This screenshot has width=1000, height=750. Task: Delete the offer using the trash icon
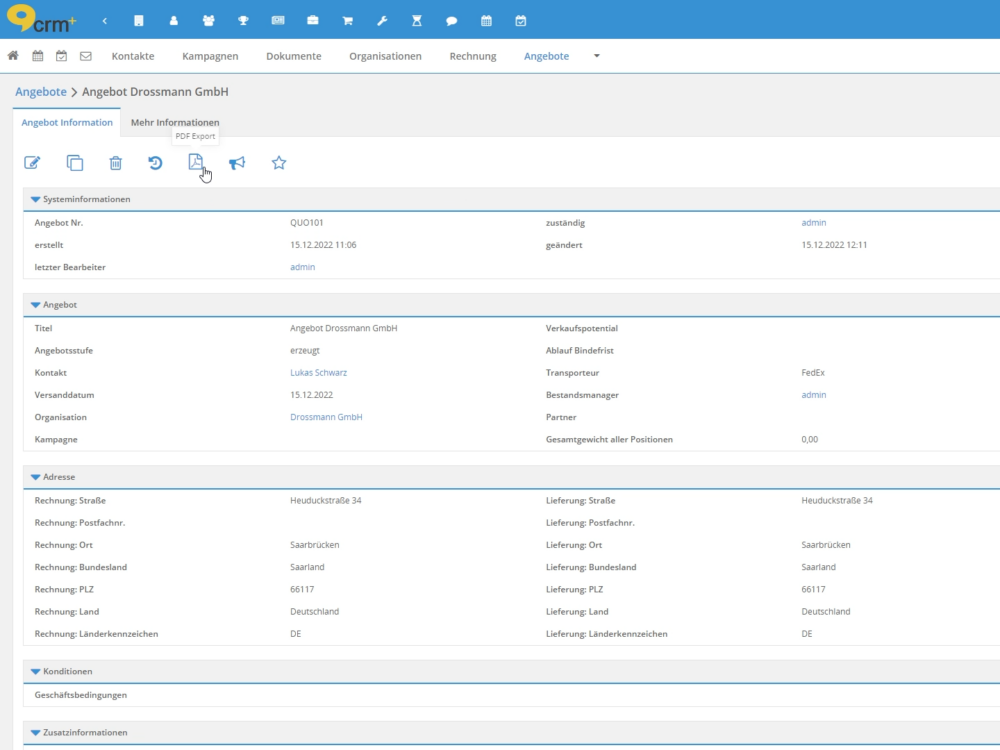click(x=116, y=163)
